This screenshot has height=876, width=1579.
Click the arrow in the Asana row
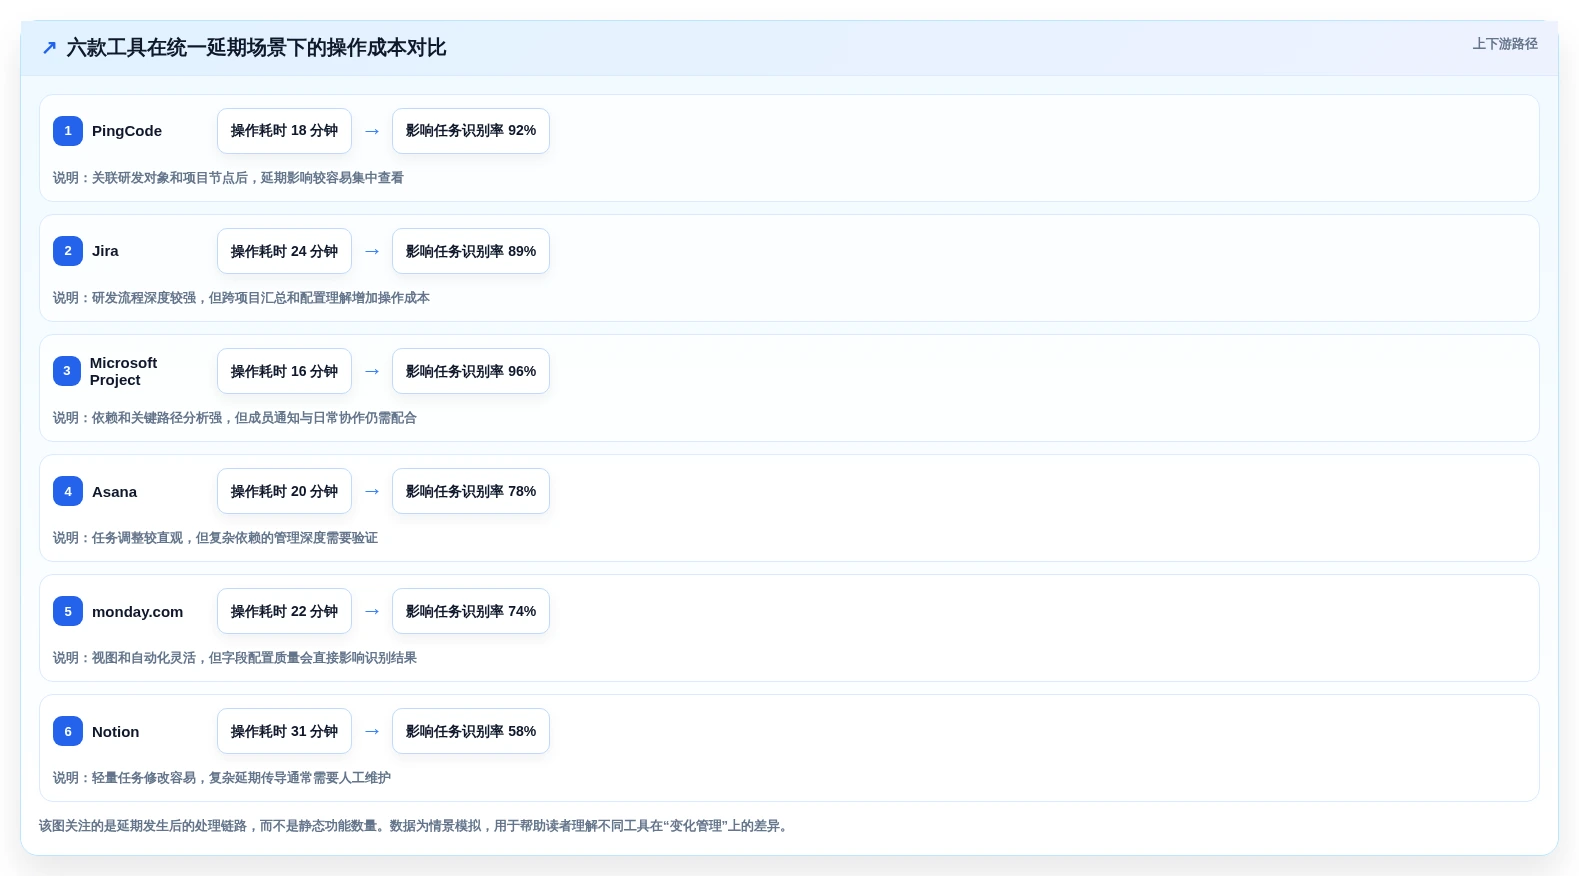(372, 491)
